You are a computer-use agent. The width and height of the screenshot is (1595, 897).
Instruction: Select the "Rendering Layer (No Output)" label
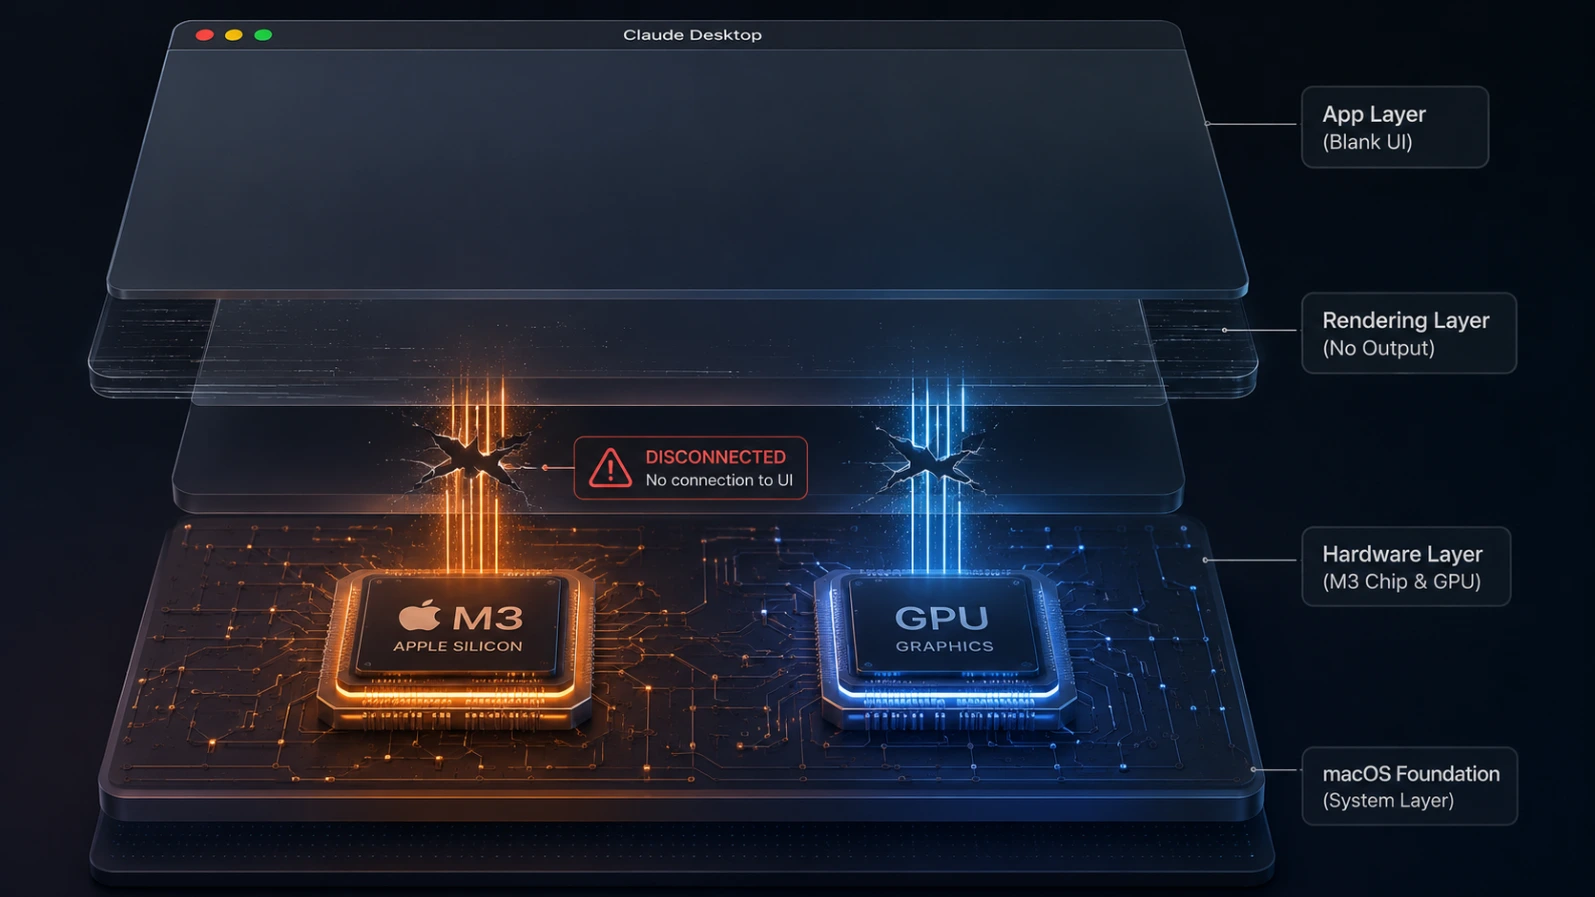[x=1409, y=333]
